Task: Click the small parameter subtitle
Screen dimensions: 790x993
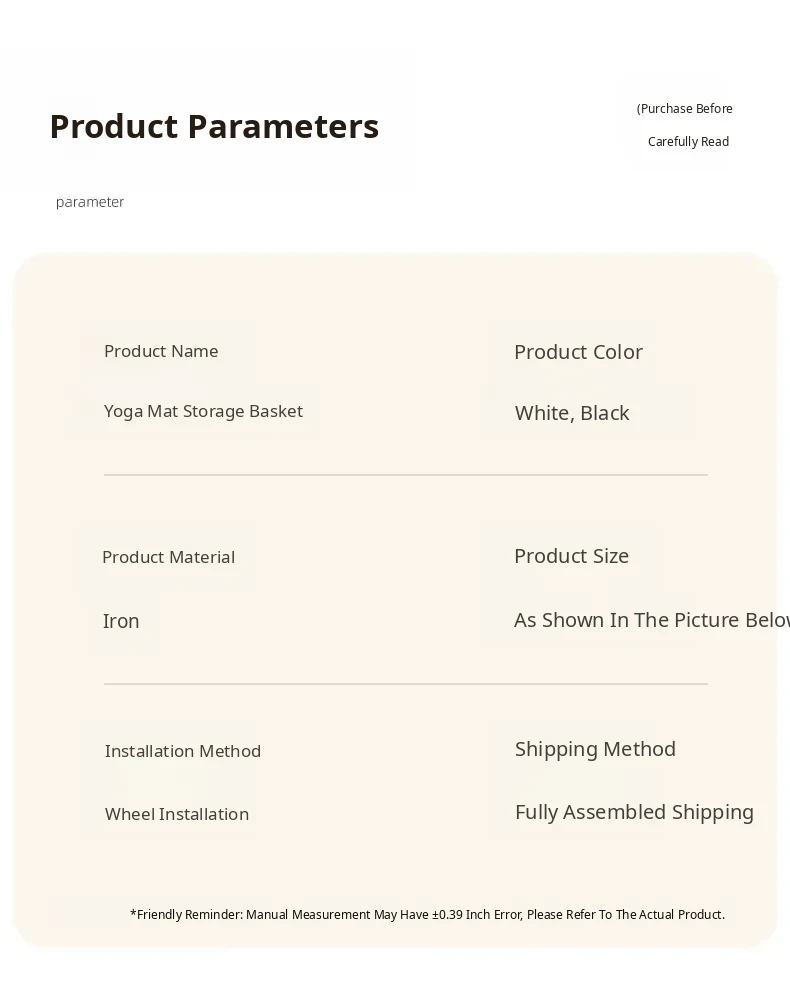Action: (x=90, y=202)
